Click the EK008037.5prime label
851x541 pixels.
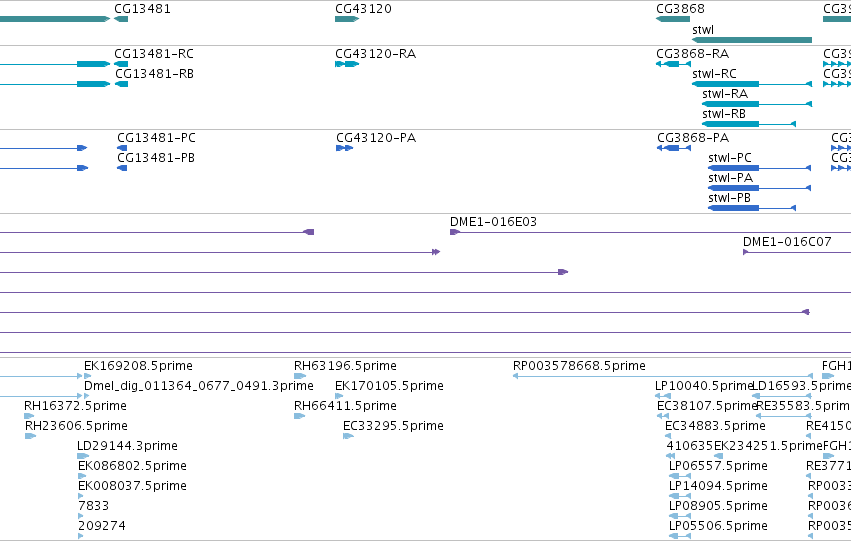point(132,486)
